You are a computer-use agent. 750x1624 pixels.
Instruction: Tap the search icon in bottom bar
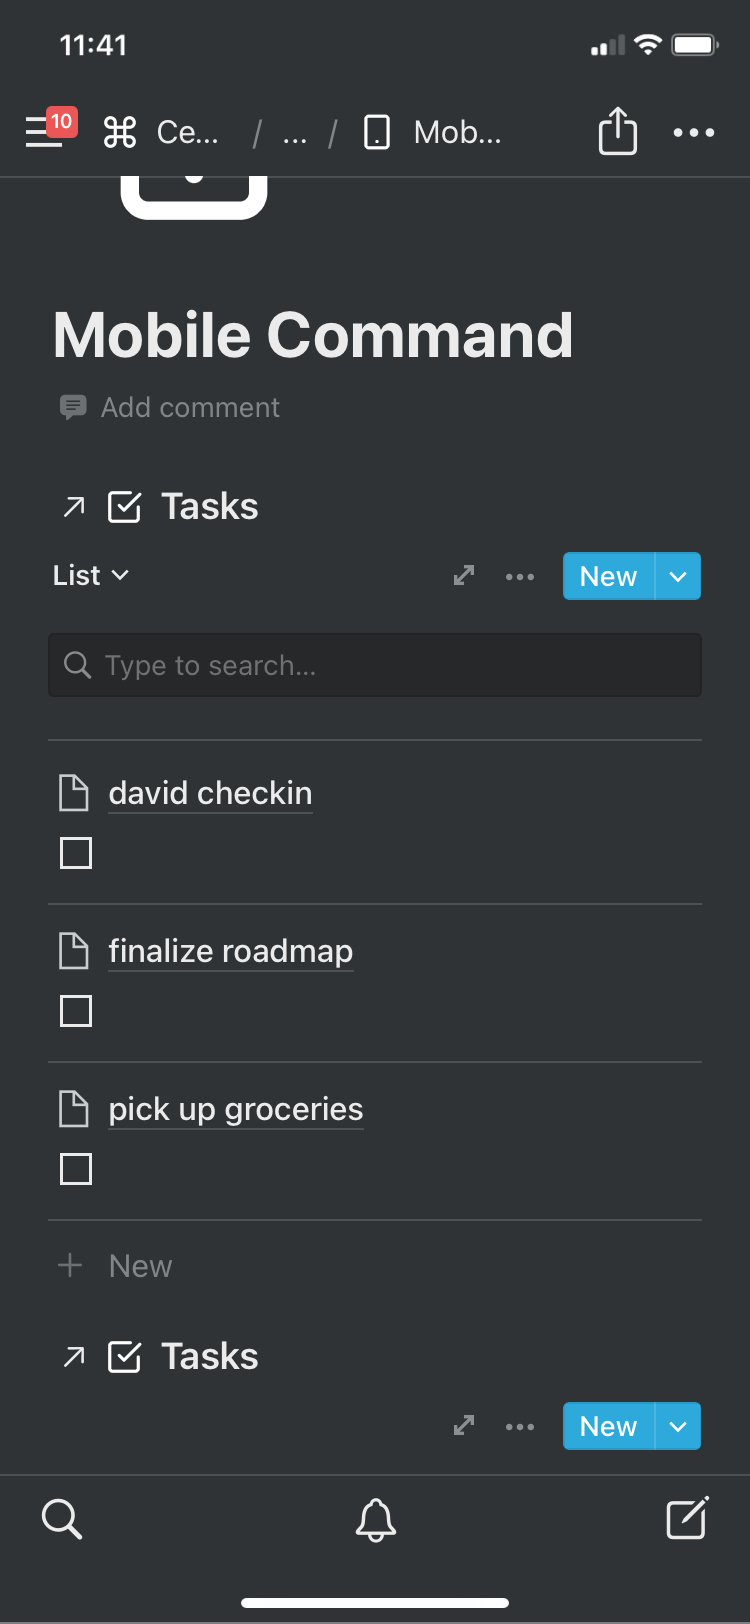coord(62,1518)
